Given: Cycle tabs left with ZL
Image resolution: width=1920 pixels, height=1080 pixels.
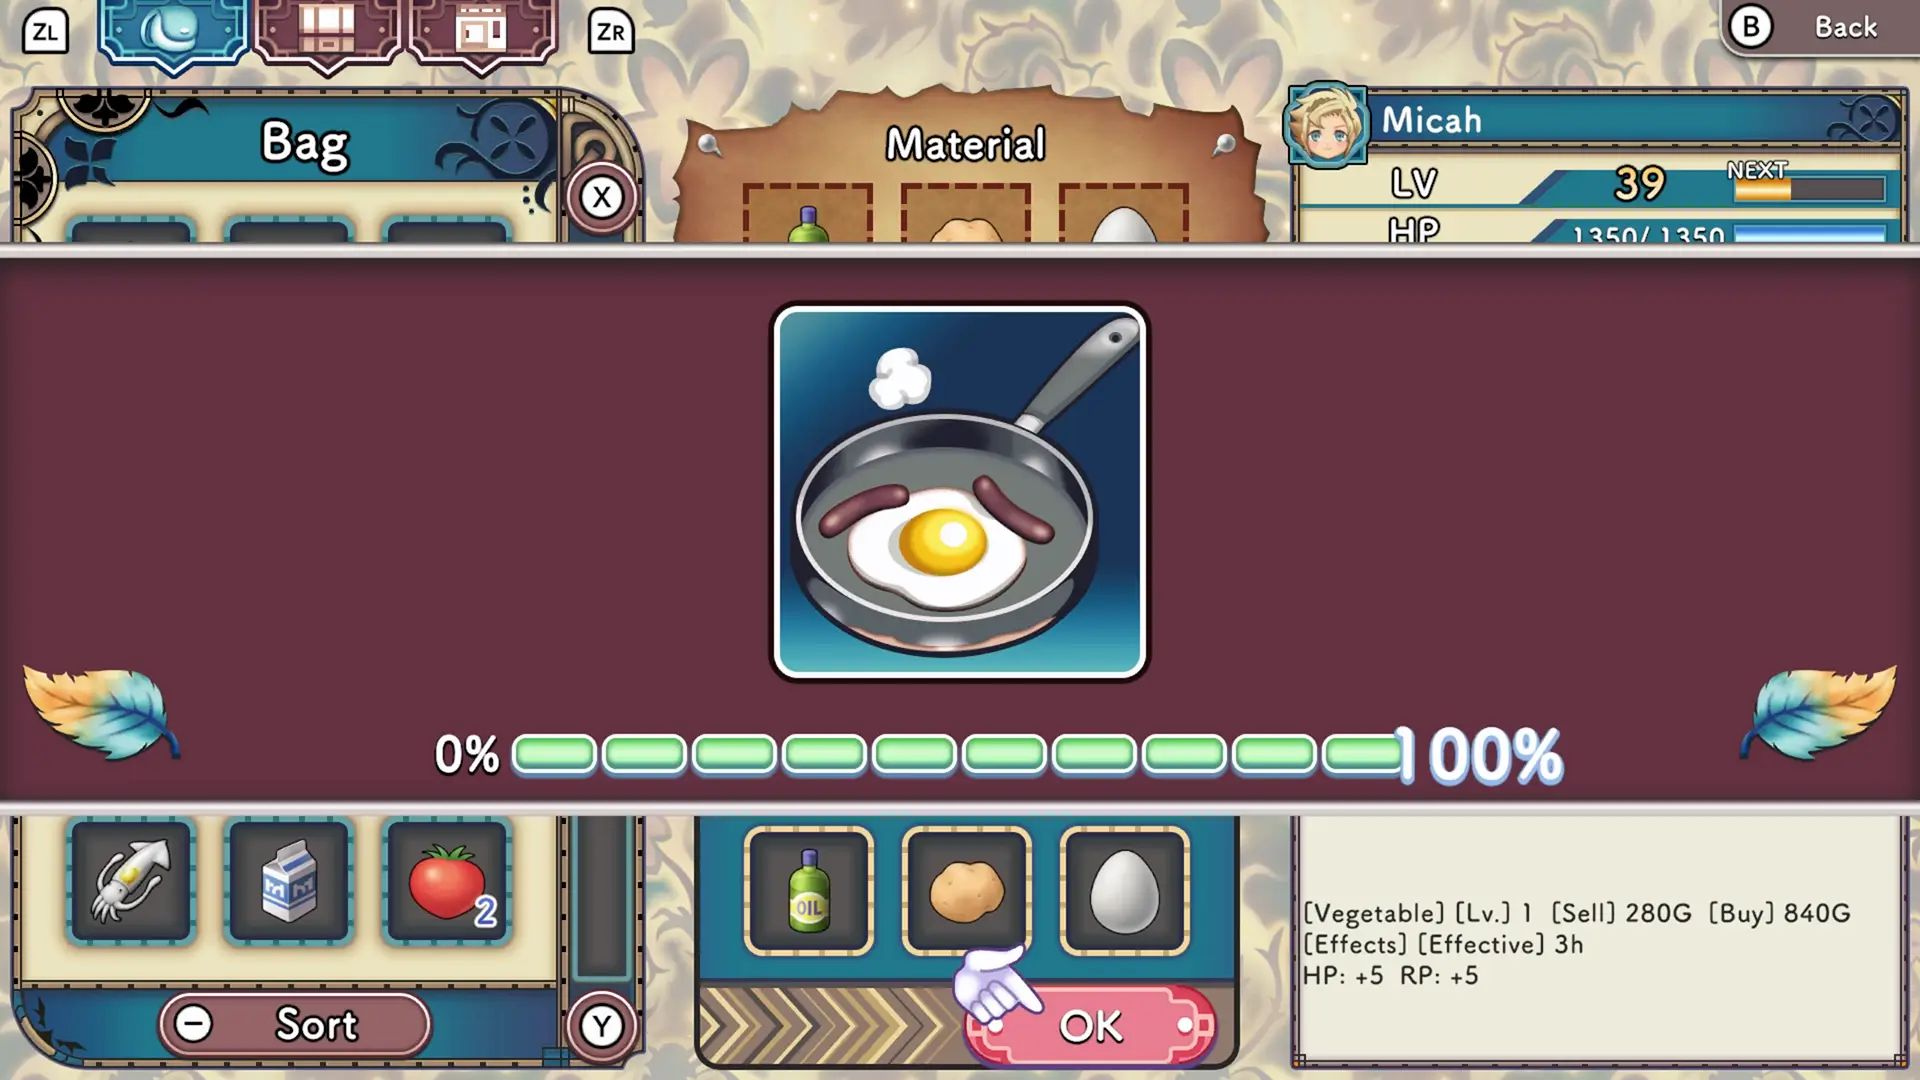Looking at the screenshot, I should (45, 31).
